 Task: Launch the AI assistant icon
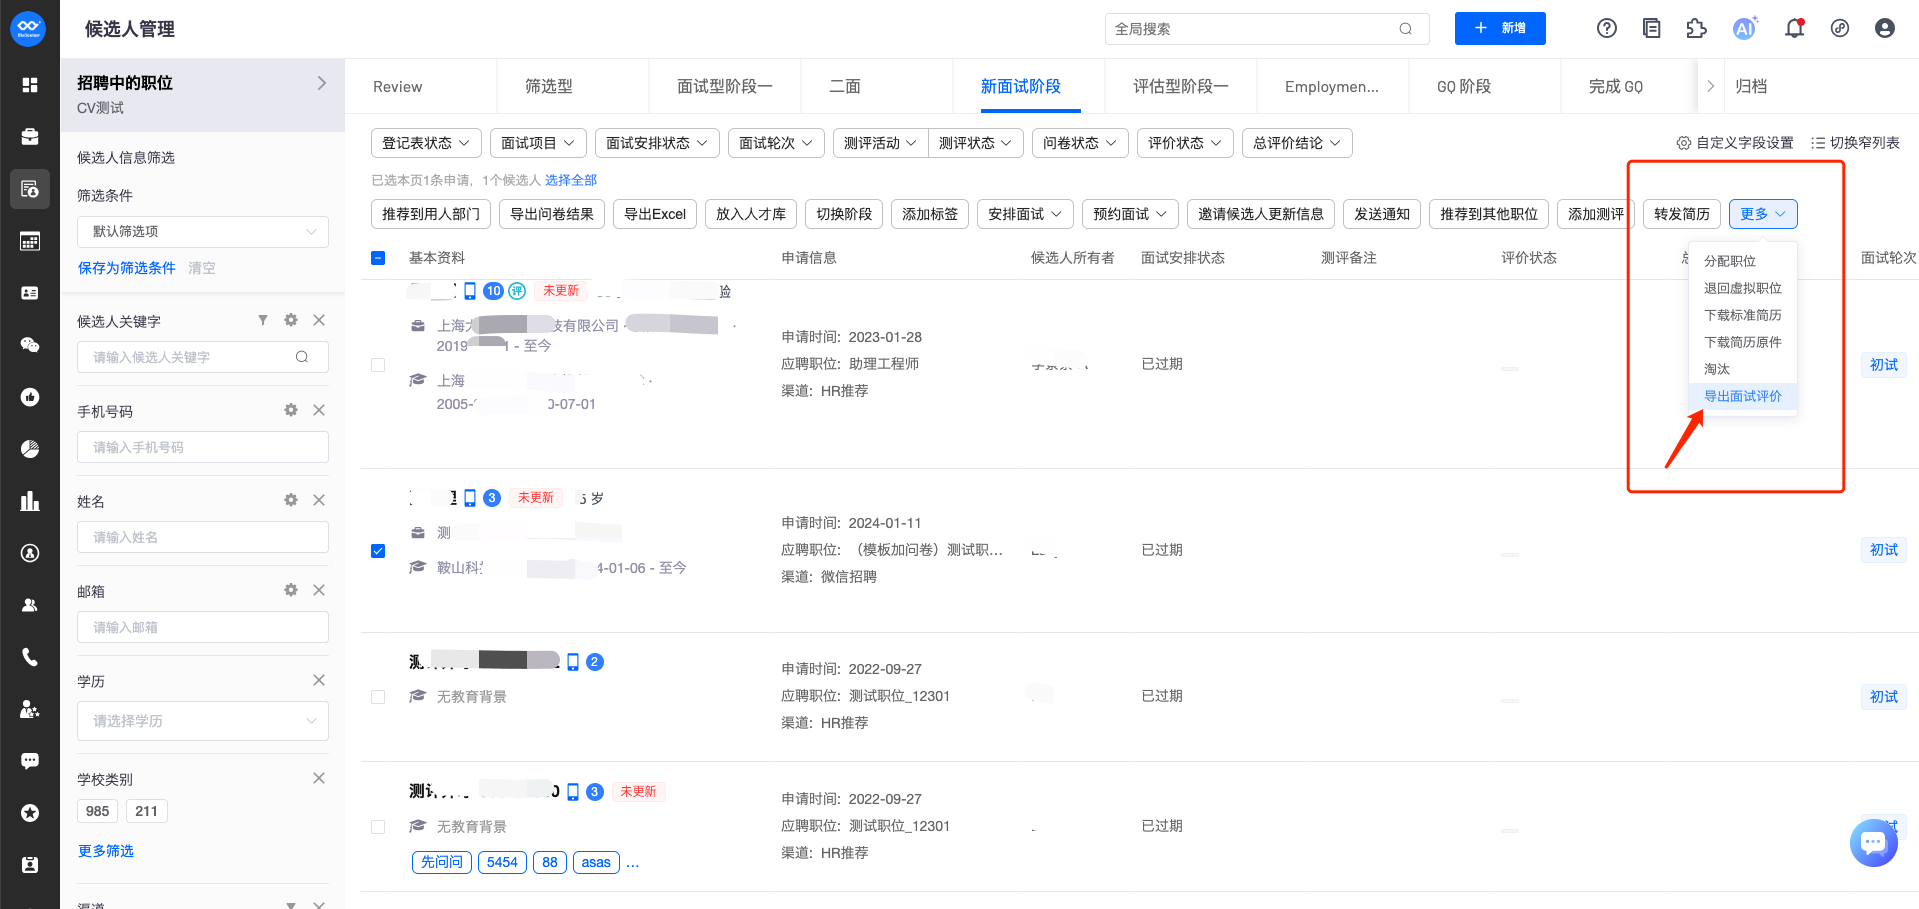click(1745, 28)
